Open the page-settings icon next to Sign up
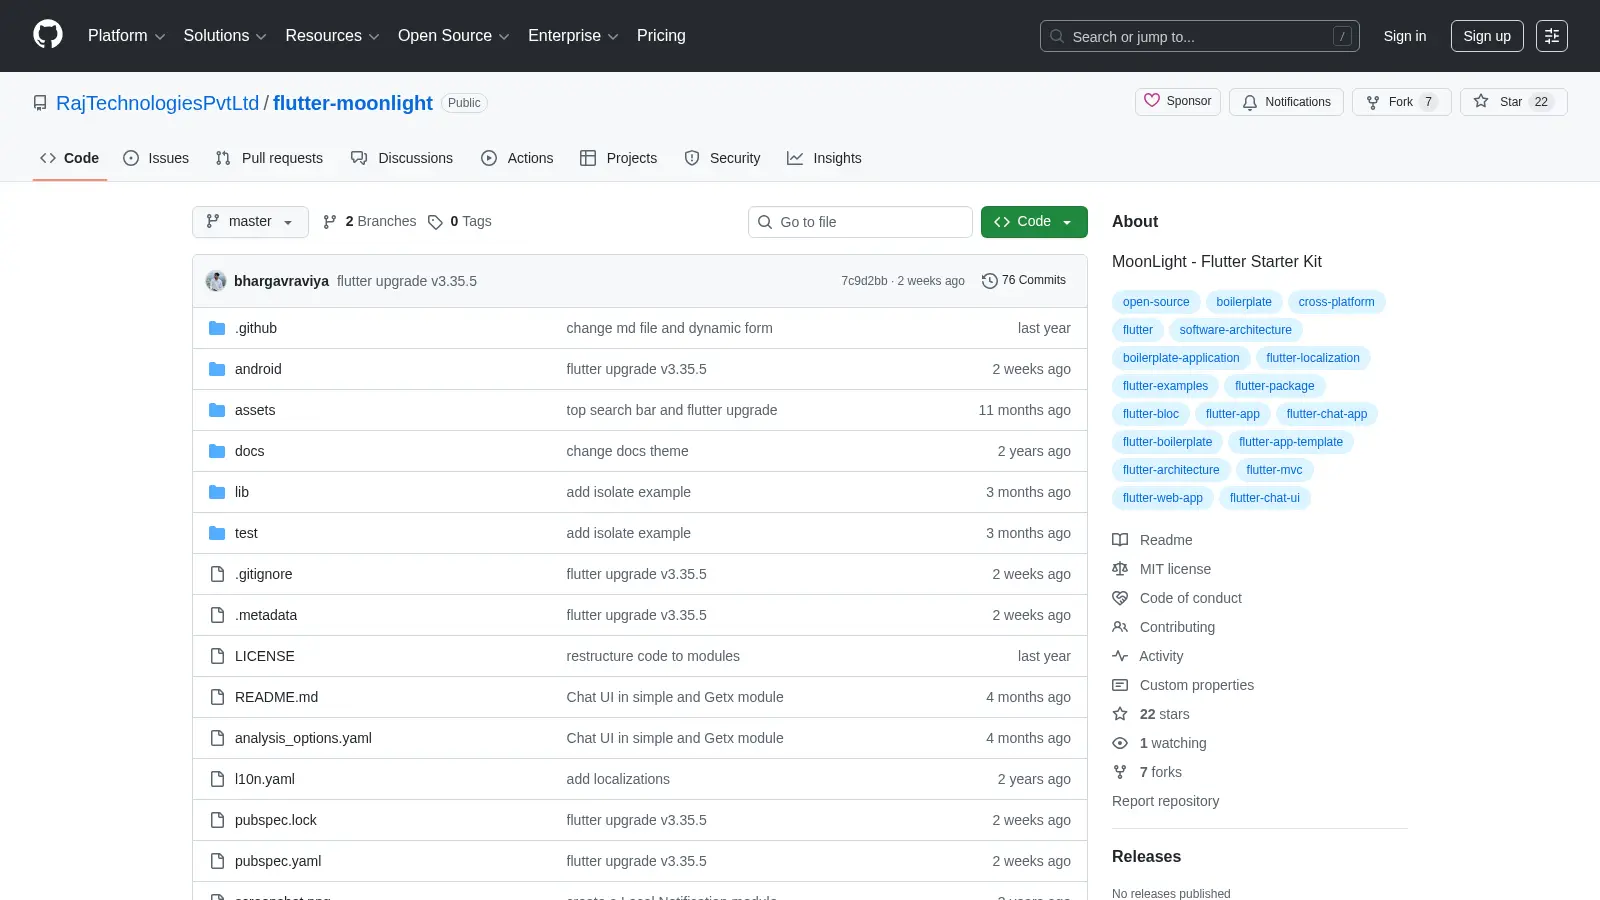This screenshot has height=900, width=1600. (x=1552, y=36)
